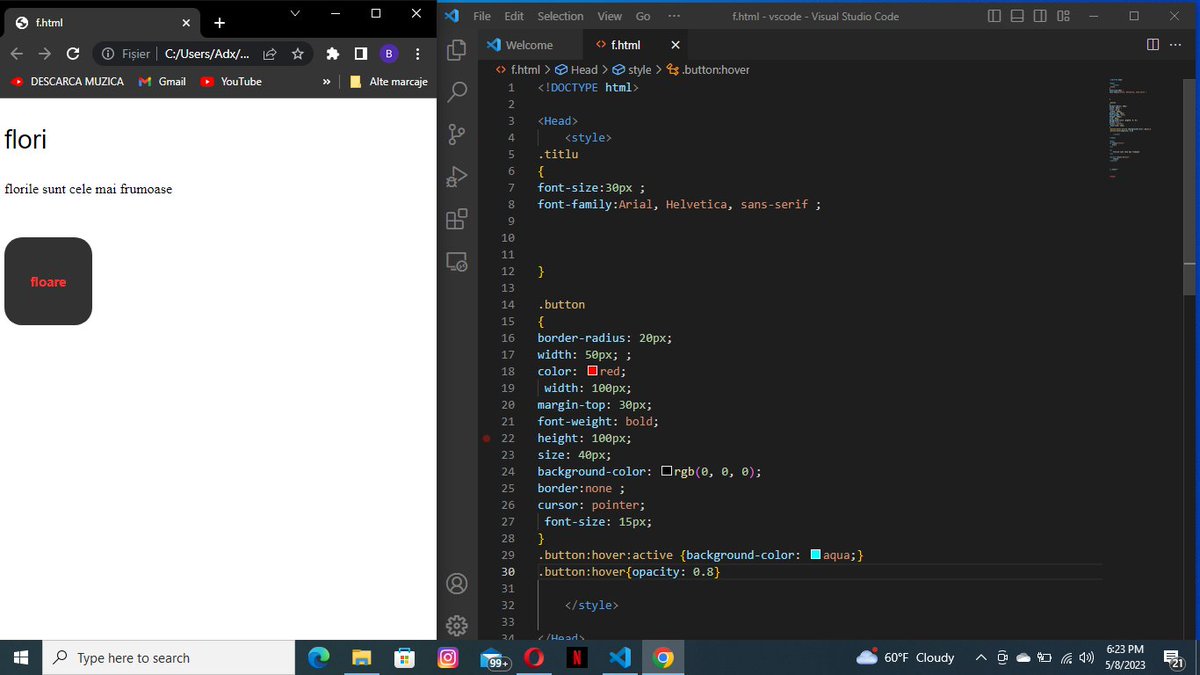Image resolution: width=1200 pixels, height=675 pixels.
Task: Open Source Control view in activity bar
Action: 456,135
